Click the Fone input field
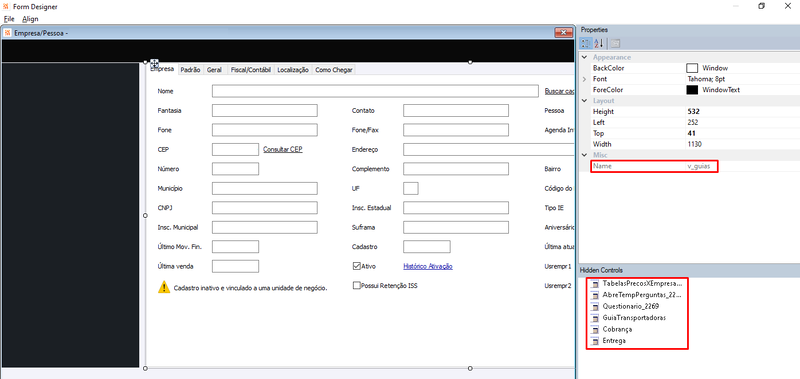The height and width of the screenshot is (379, 800). (x=265, y=130)
